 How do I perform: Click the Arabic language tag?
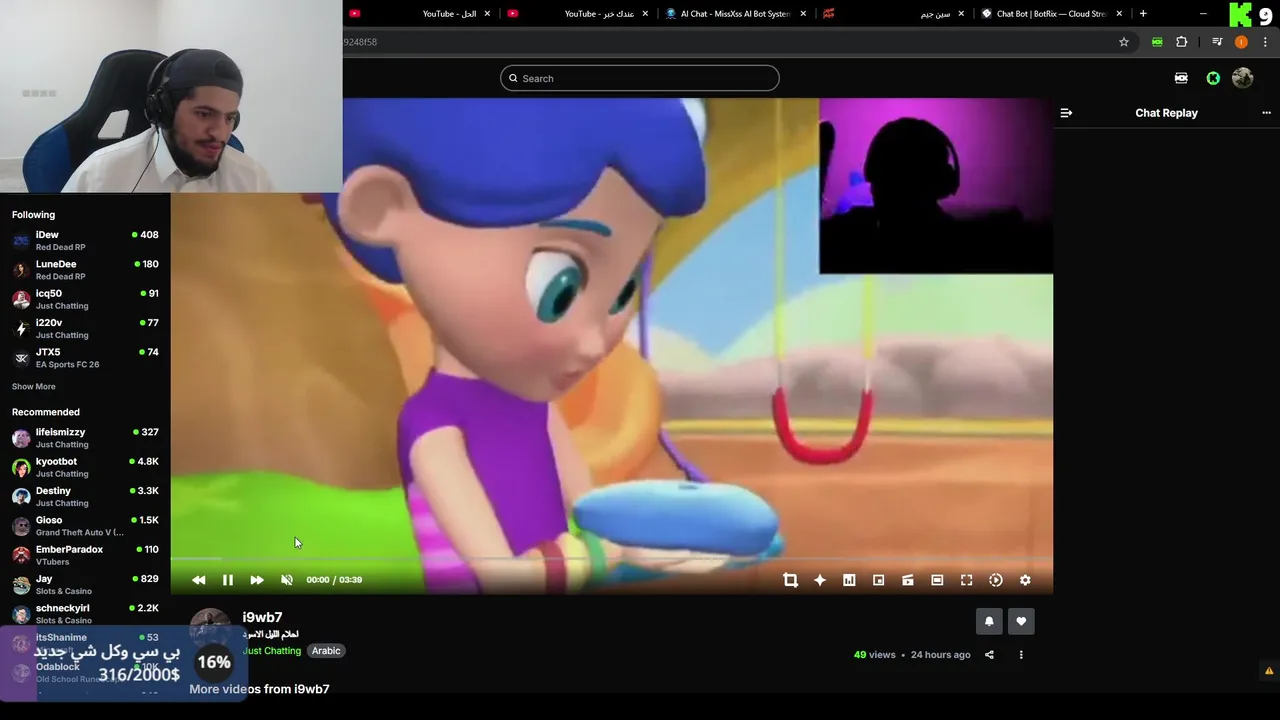point(326,651)
